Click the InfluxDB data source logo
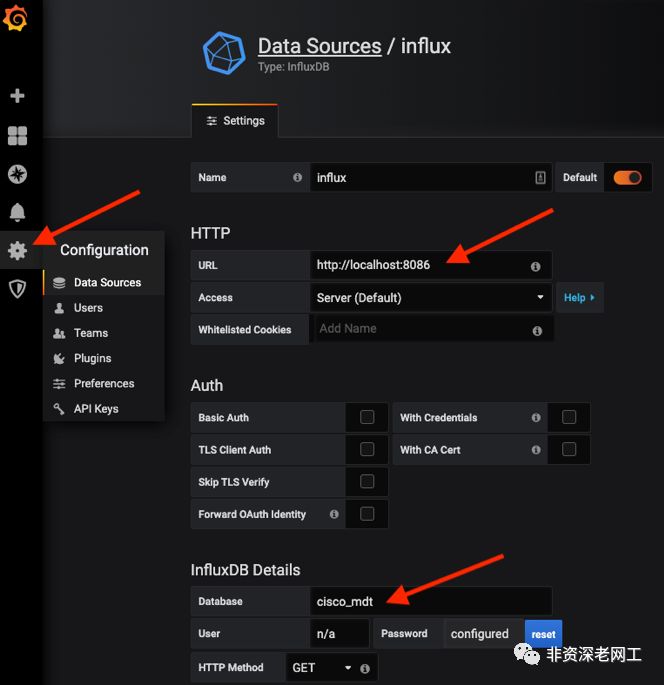 224,53
